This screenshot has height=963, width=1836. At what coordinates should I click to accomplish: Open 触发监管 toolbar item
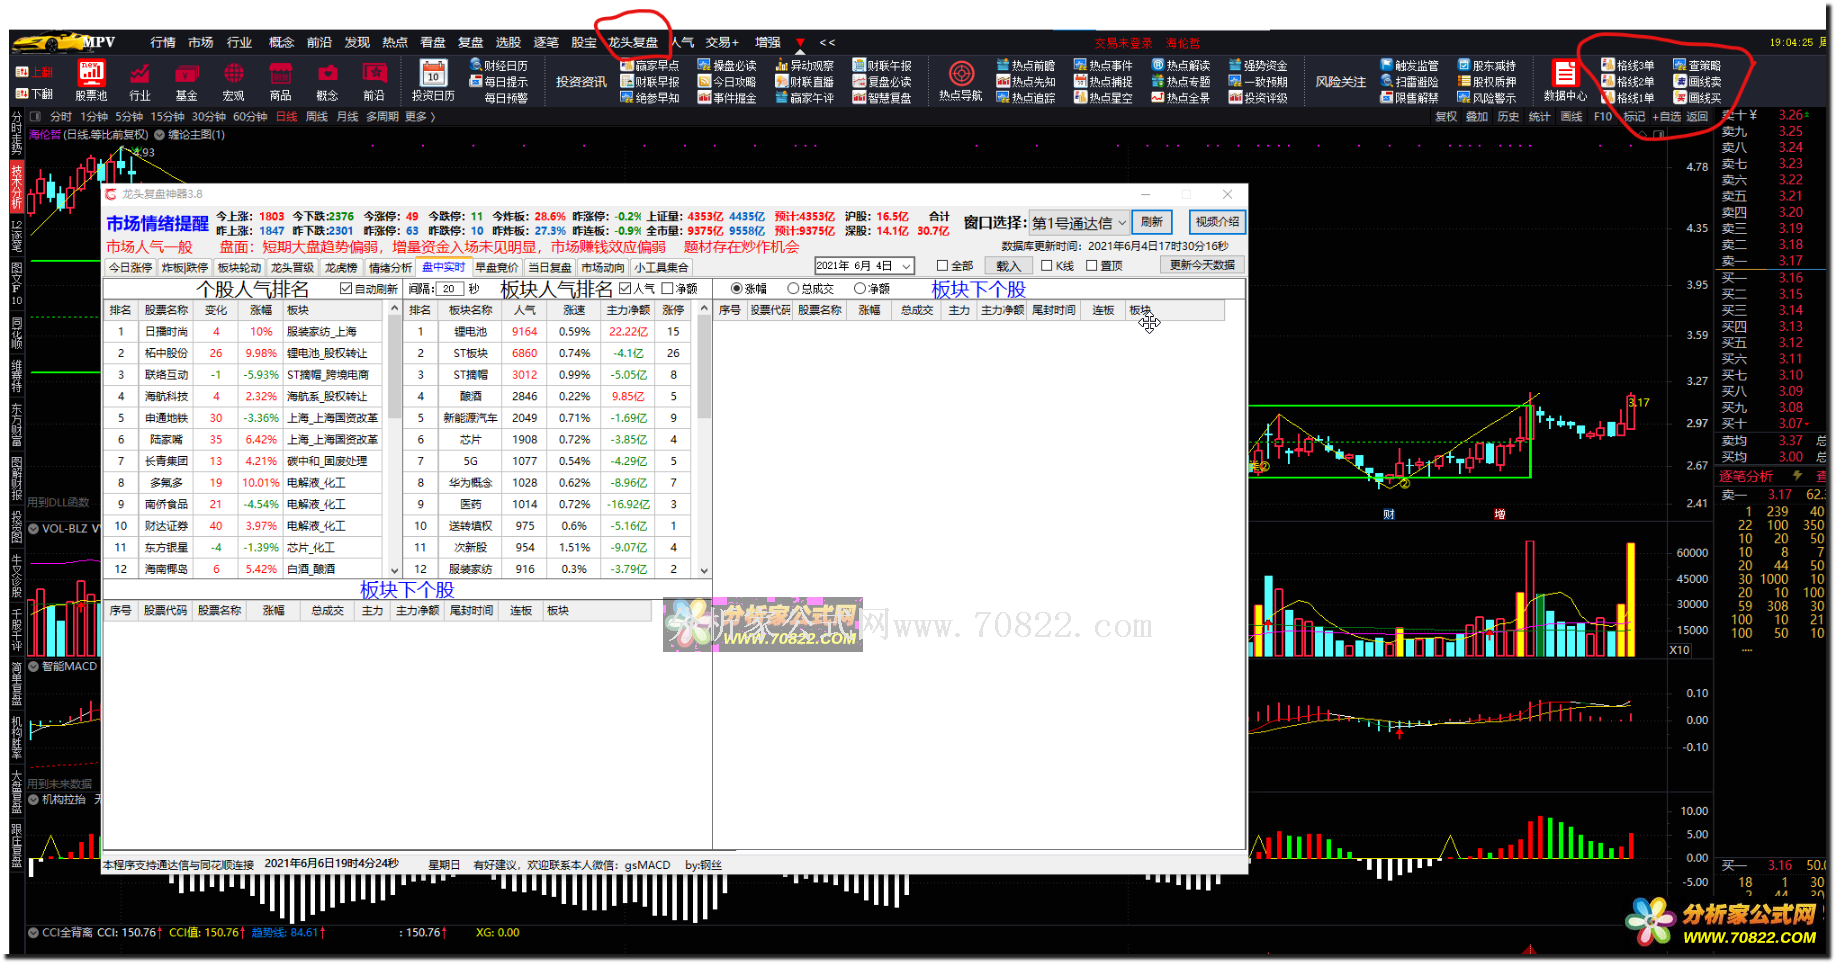point(1410,66)
